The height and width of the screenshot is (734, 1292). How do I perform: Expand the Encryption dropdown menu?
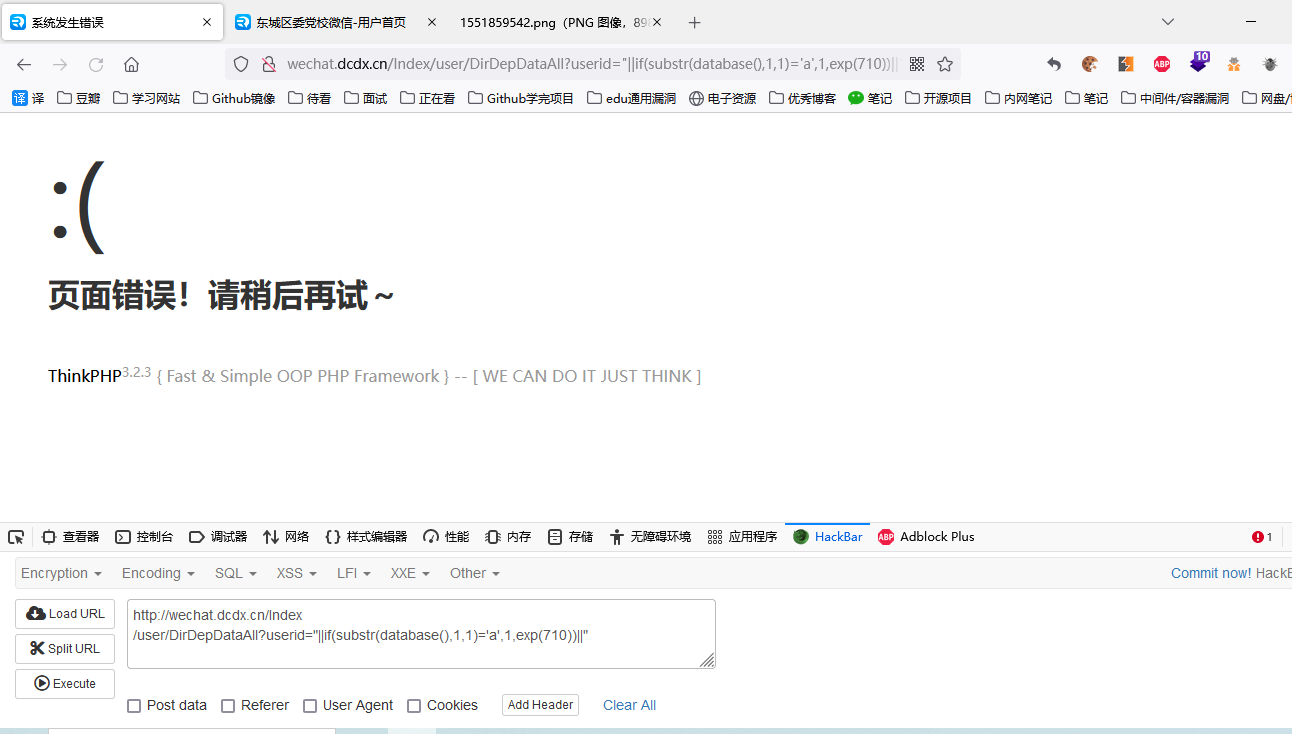pyautogui.click(x=61, y=573)
